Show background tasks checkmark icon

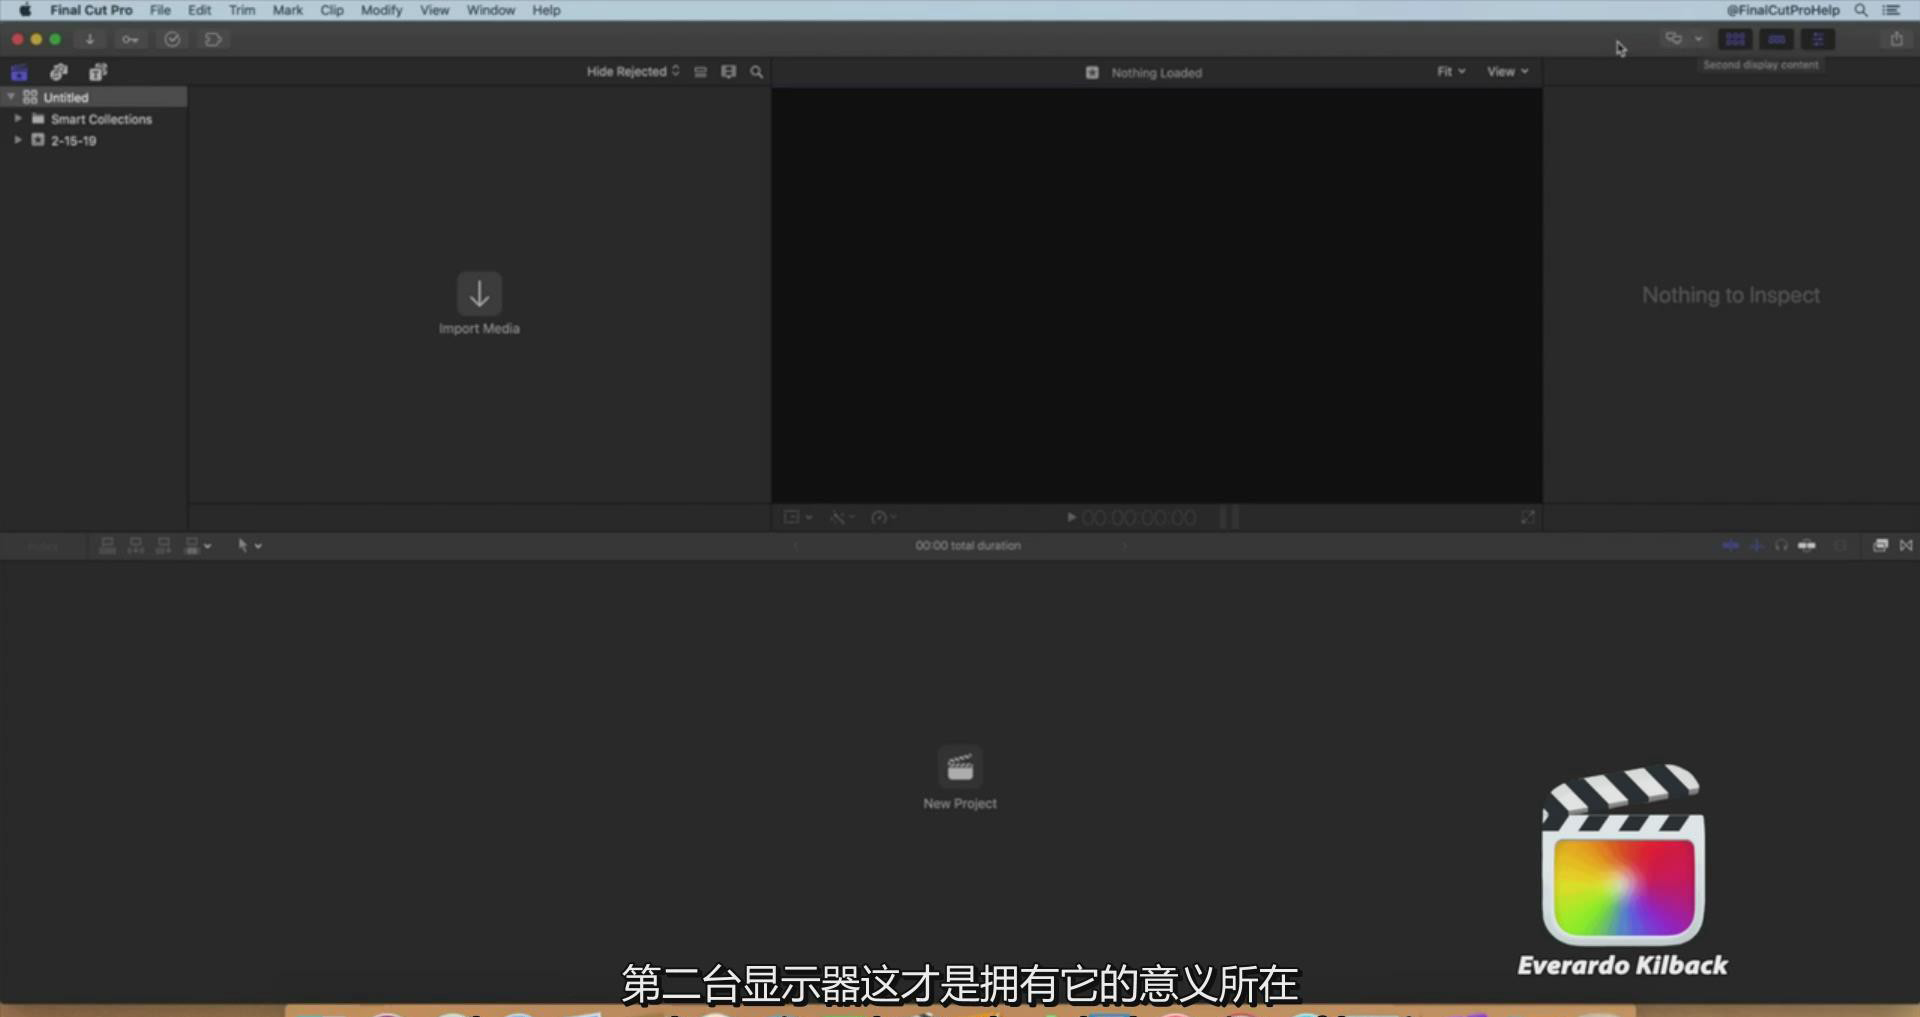(172, 39)
